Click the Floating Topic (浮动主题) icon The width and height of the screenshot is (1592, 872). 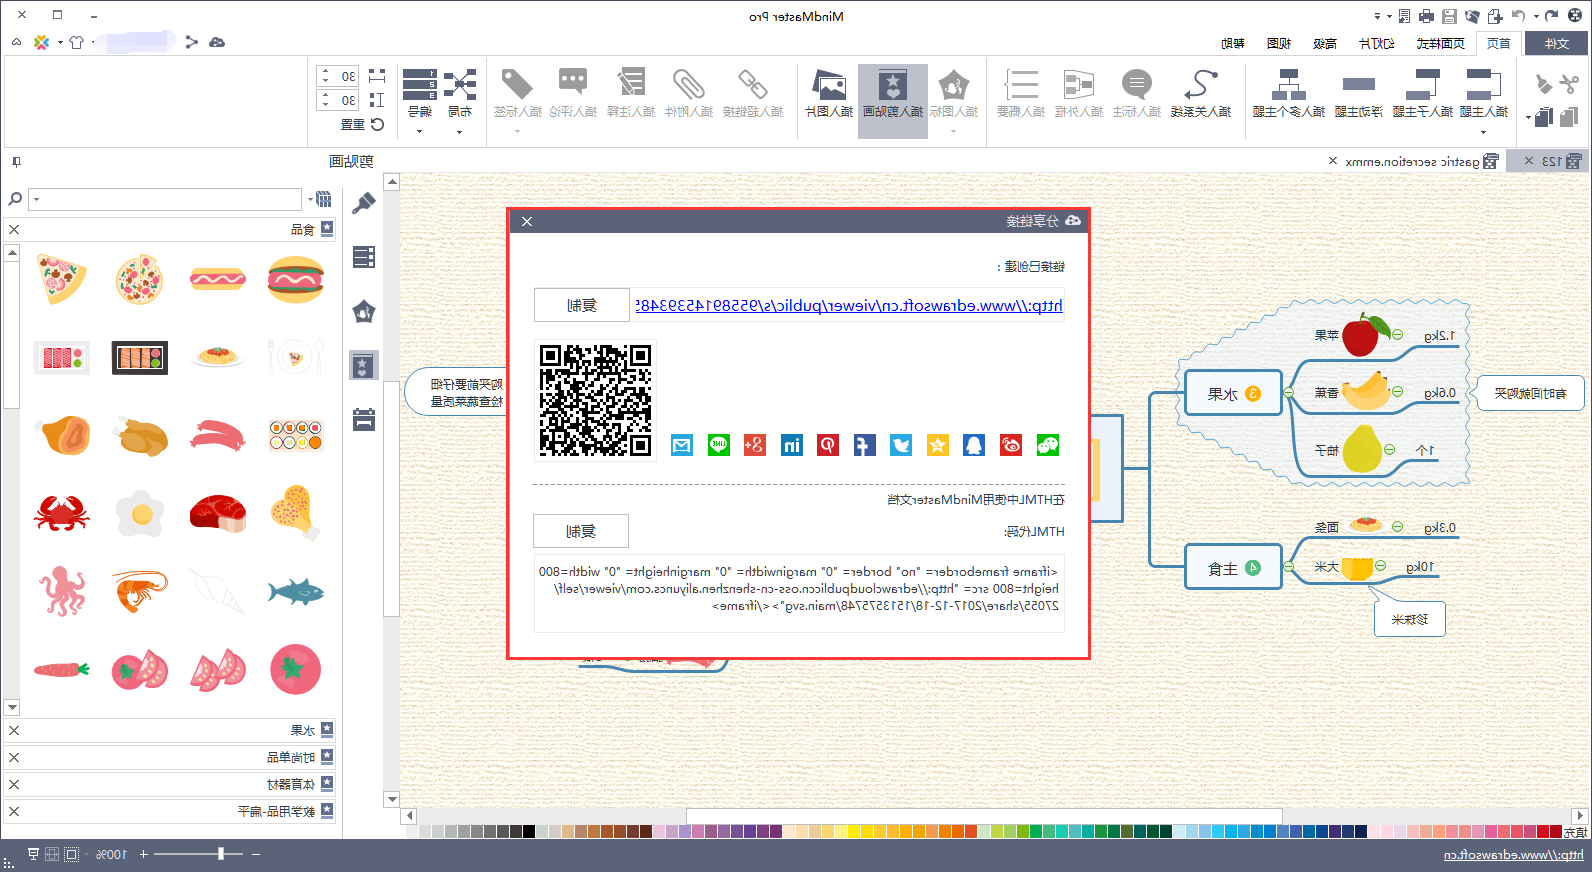[1359, 85]
